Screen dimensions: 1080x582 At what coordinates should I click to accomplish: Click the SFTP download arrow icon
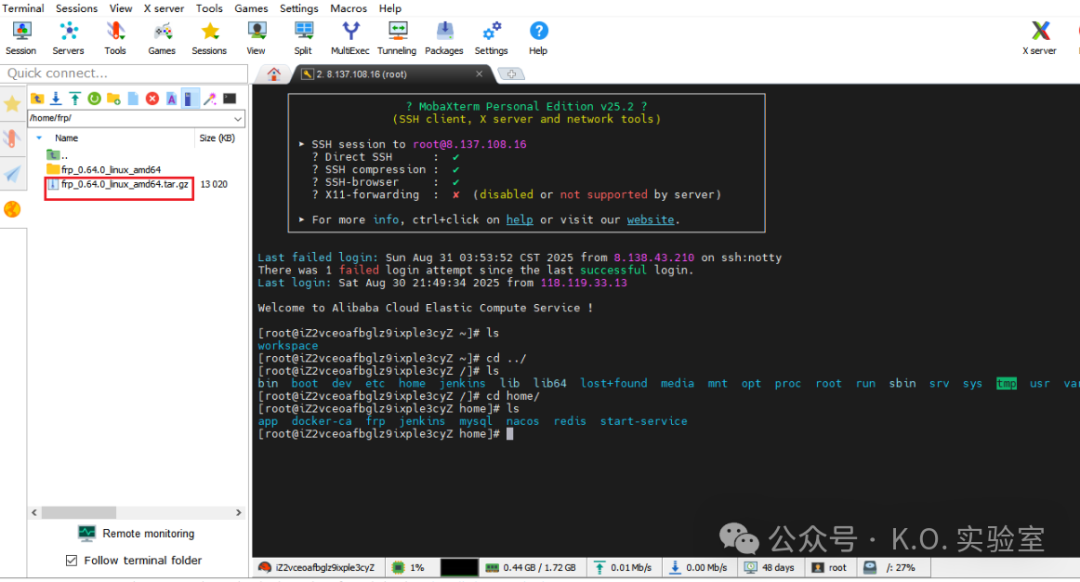pyautogui.click(x=56, y=98)
